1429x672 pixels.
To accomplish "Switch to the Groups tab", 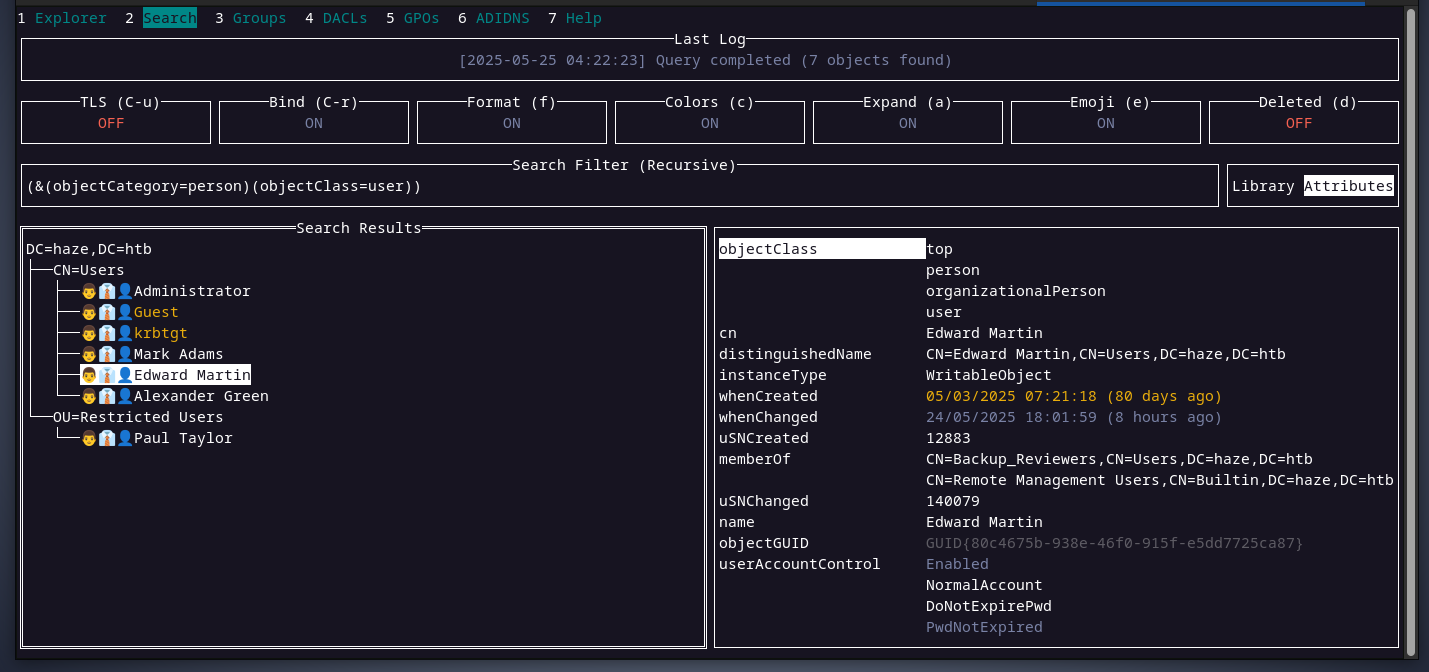I will 259,18.
